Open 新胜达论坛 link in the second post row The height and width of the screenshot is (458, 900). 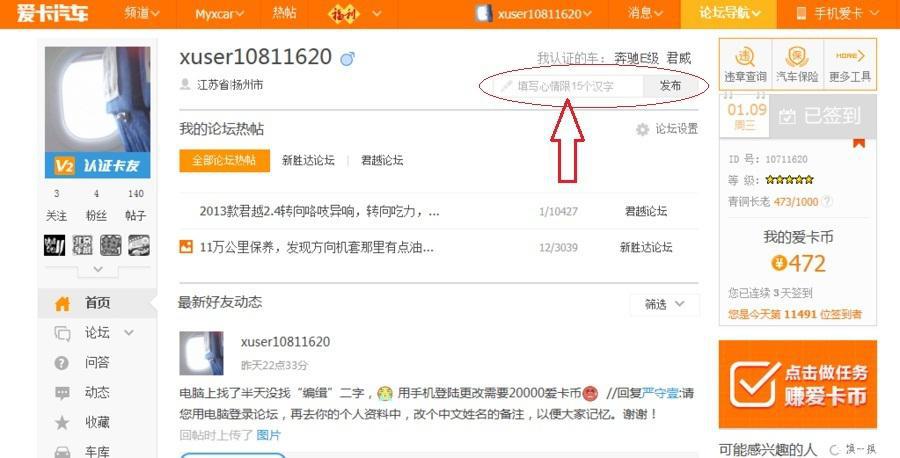pos(646,247)
